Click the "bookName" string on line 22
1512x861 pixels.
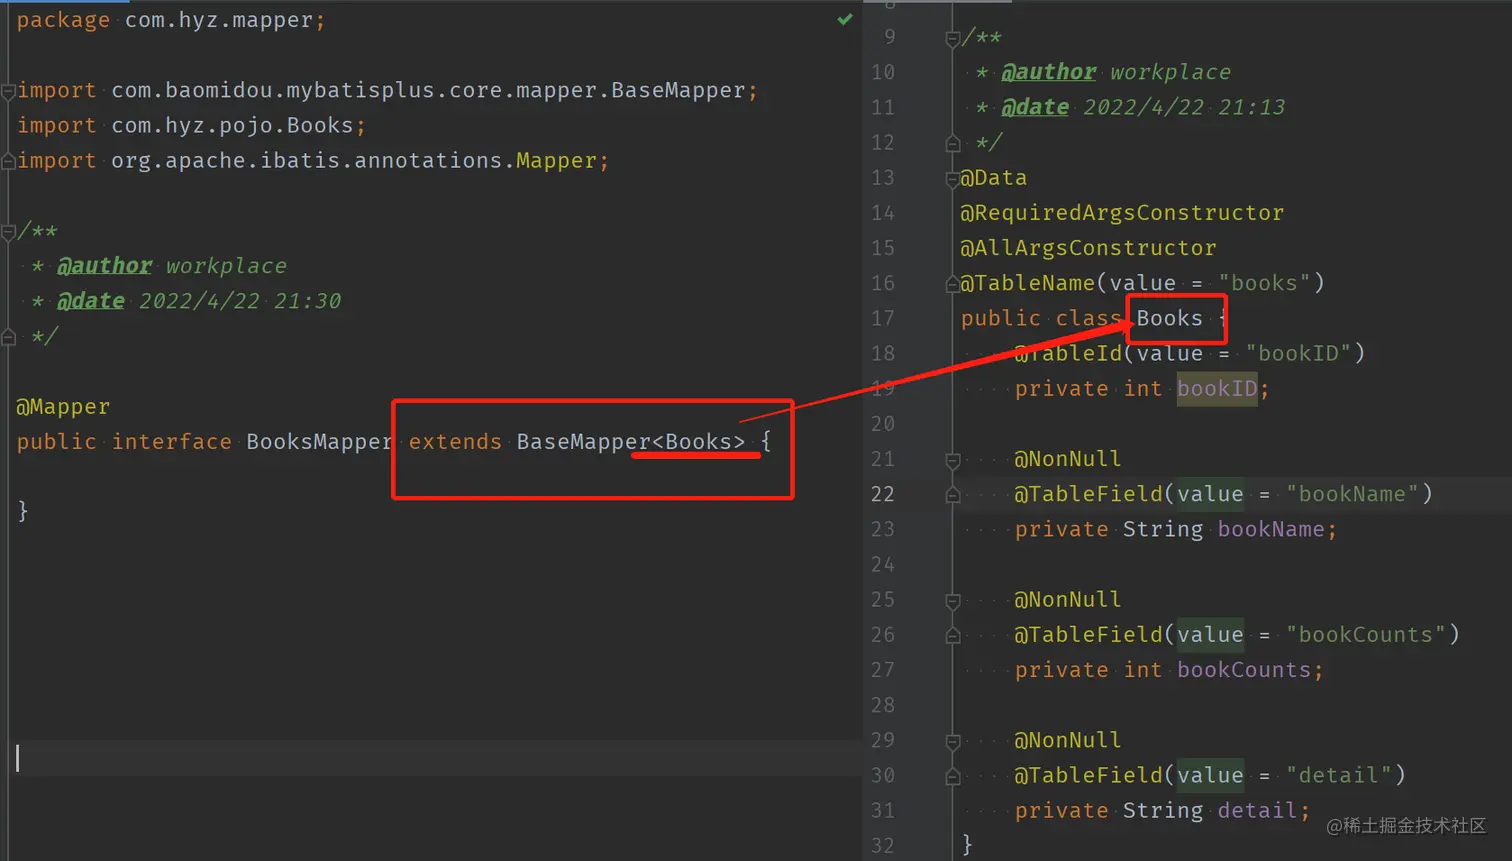coord(1352,494)
